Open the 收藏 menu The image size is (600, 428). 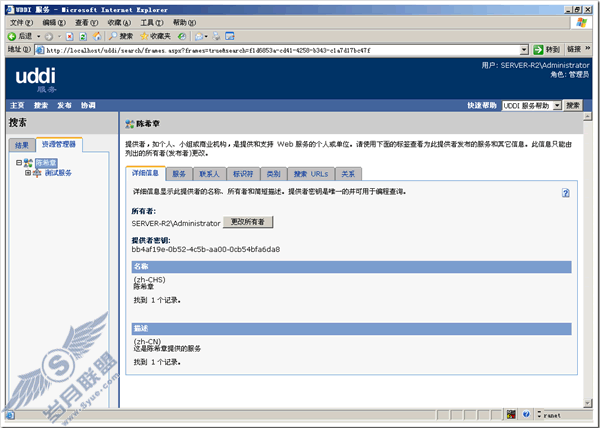coord(119,23)
